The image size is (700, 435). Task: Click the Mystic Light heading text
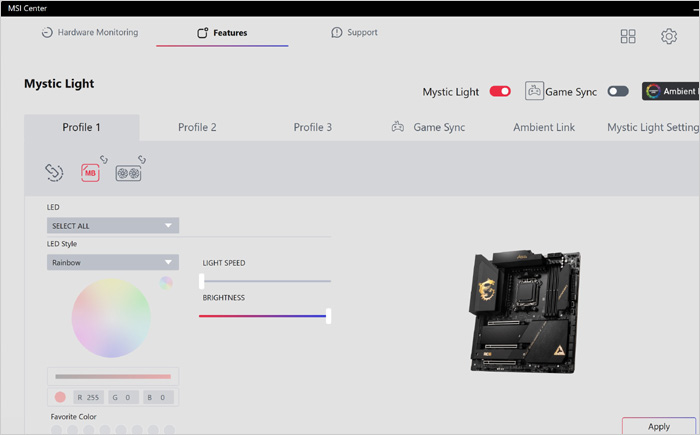[59, 84]
